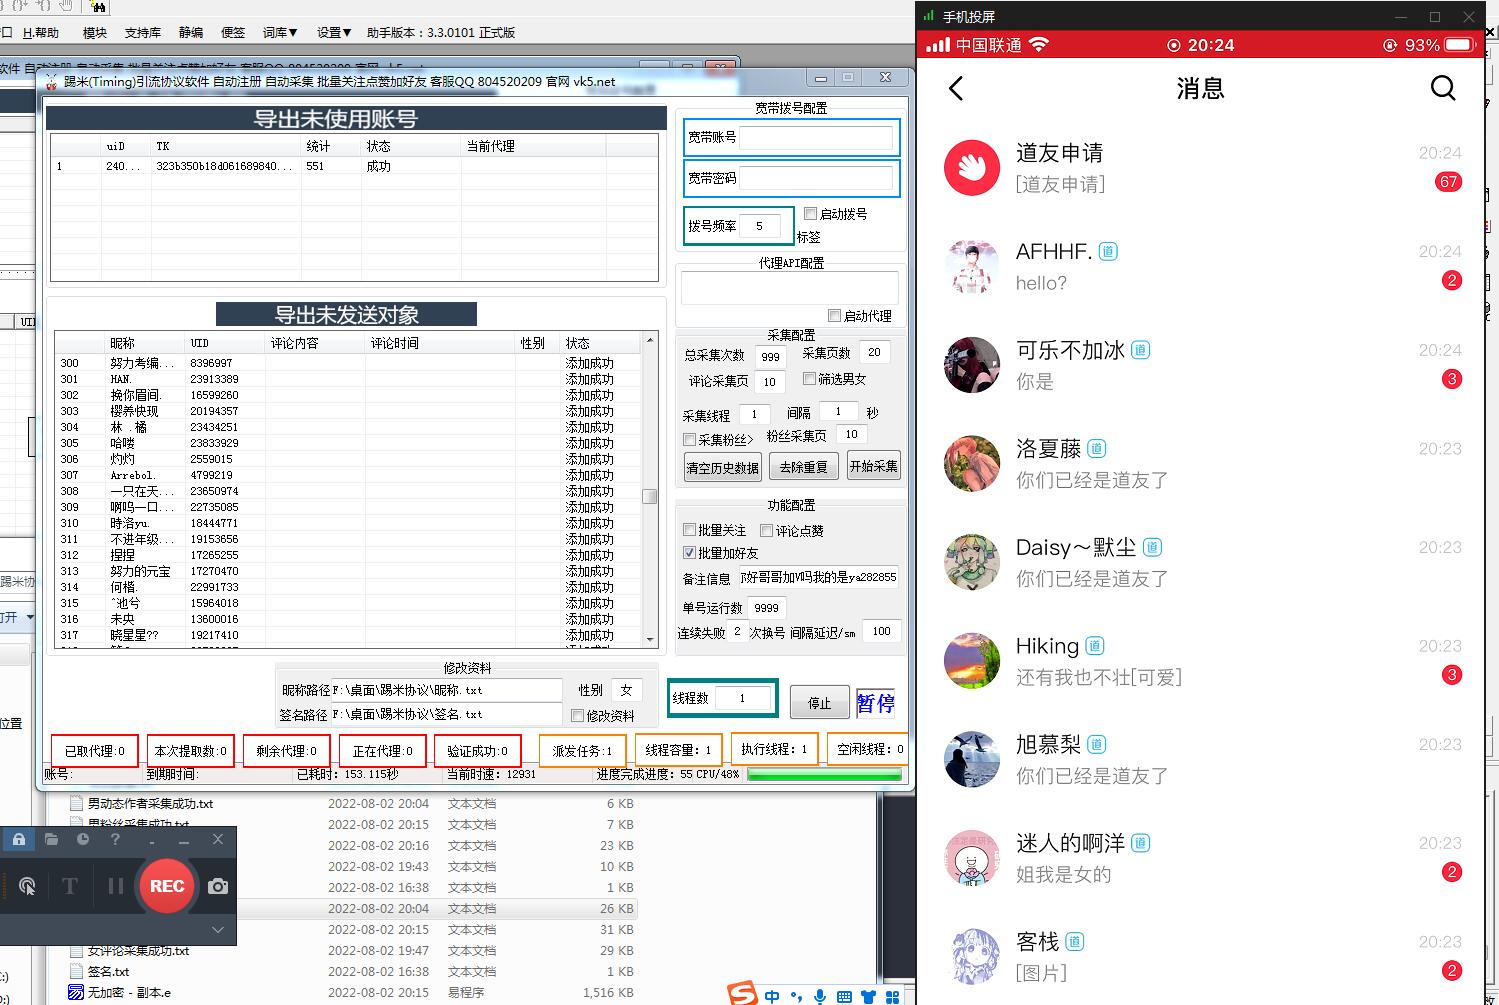The image size is (1499, 1005).
Task: Select the T text annotation tool in recorder
Action: click(70, 886)
